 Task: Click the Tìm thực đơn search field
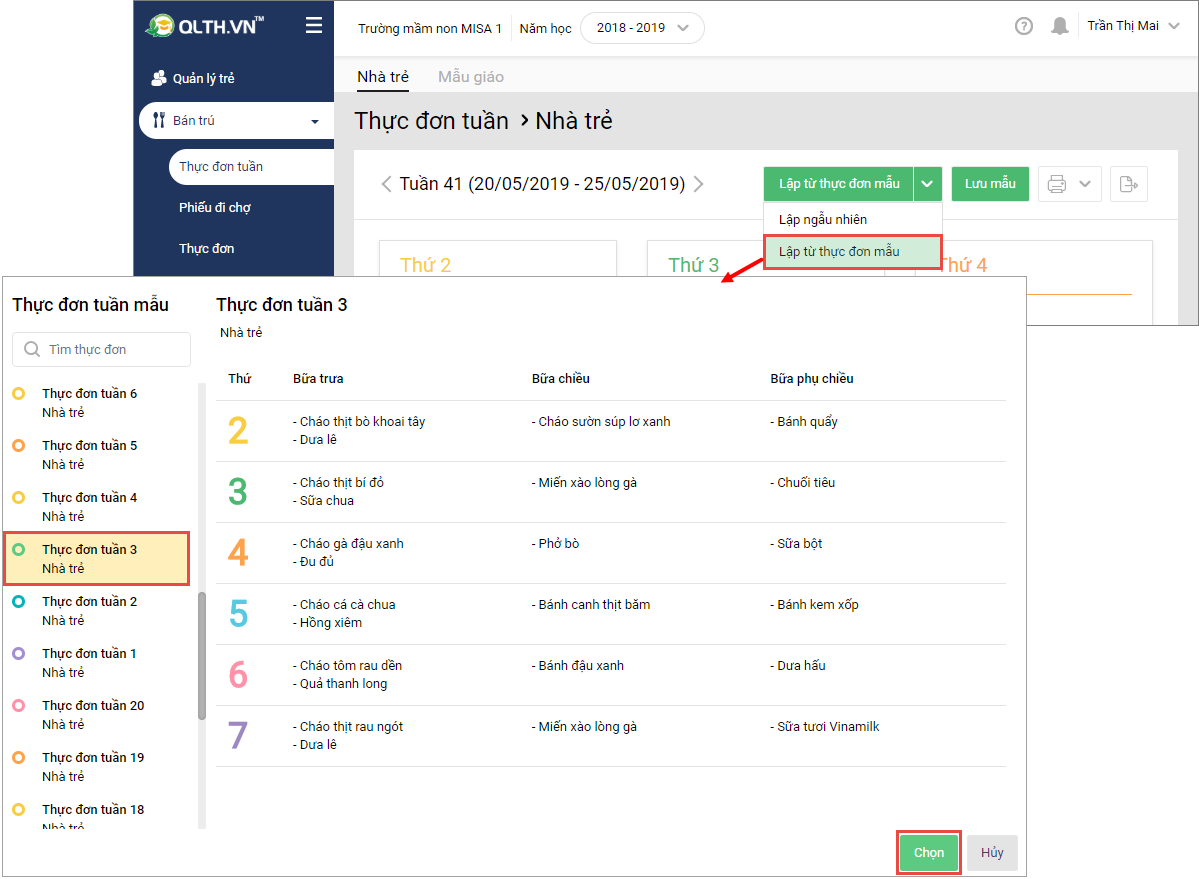pos(102,349)
